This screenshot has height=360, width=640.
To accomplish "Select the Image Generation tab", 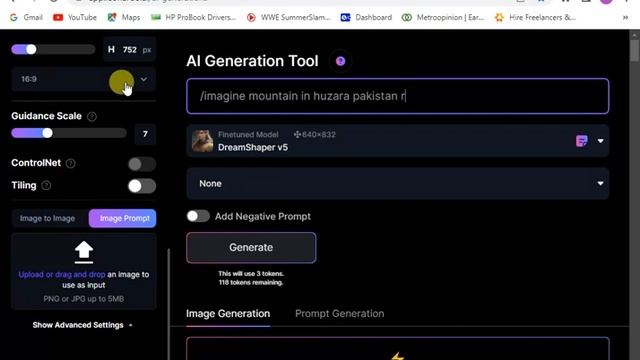I will 228,314.
